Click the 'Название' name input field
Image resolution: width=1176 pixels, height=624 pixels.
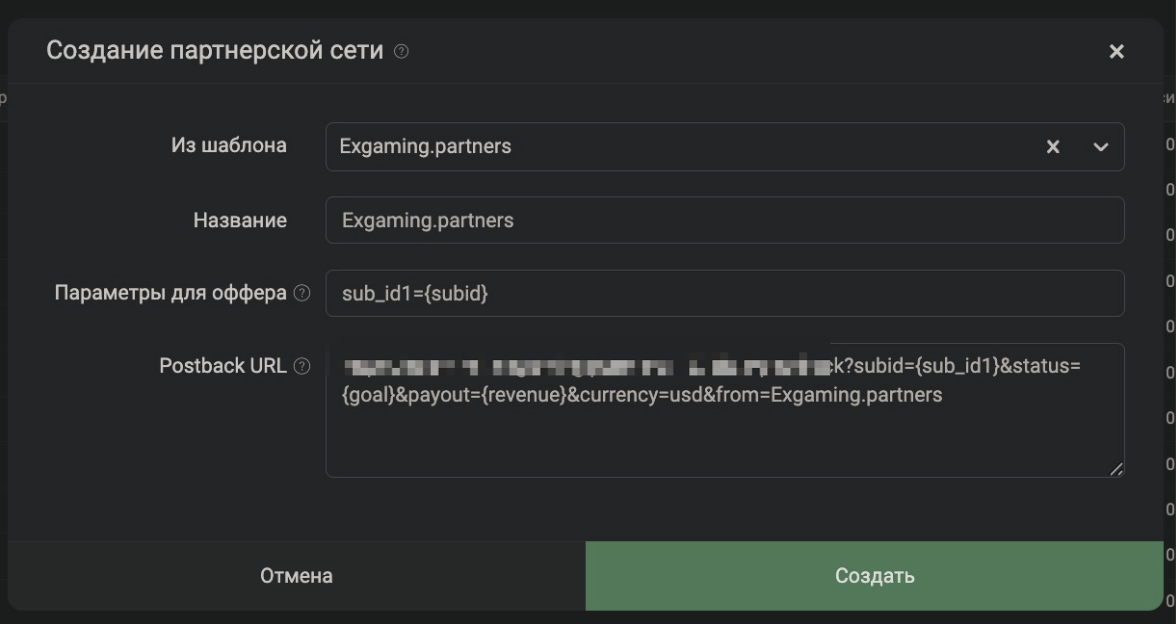click(724, 220)
